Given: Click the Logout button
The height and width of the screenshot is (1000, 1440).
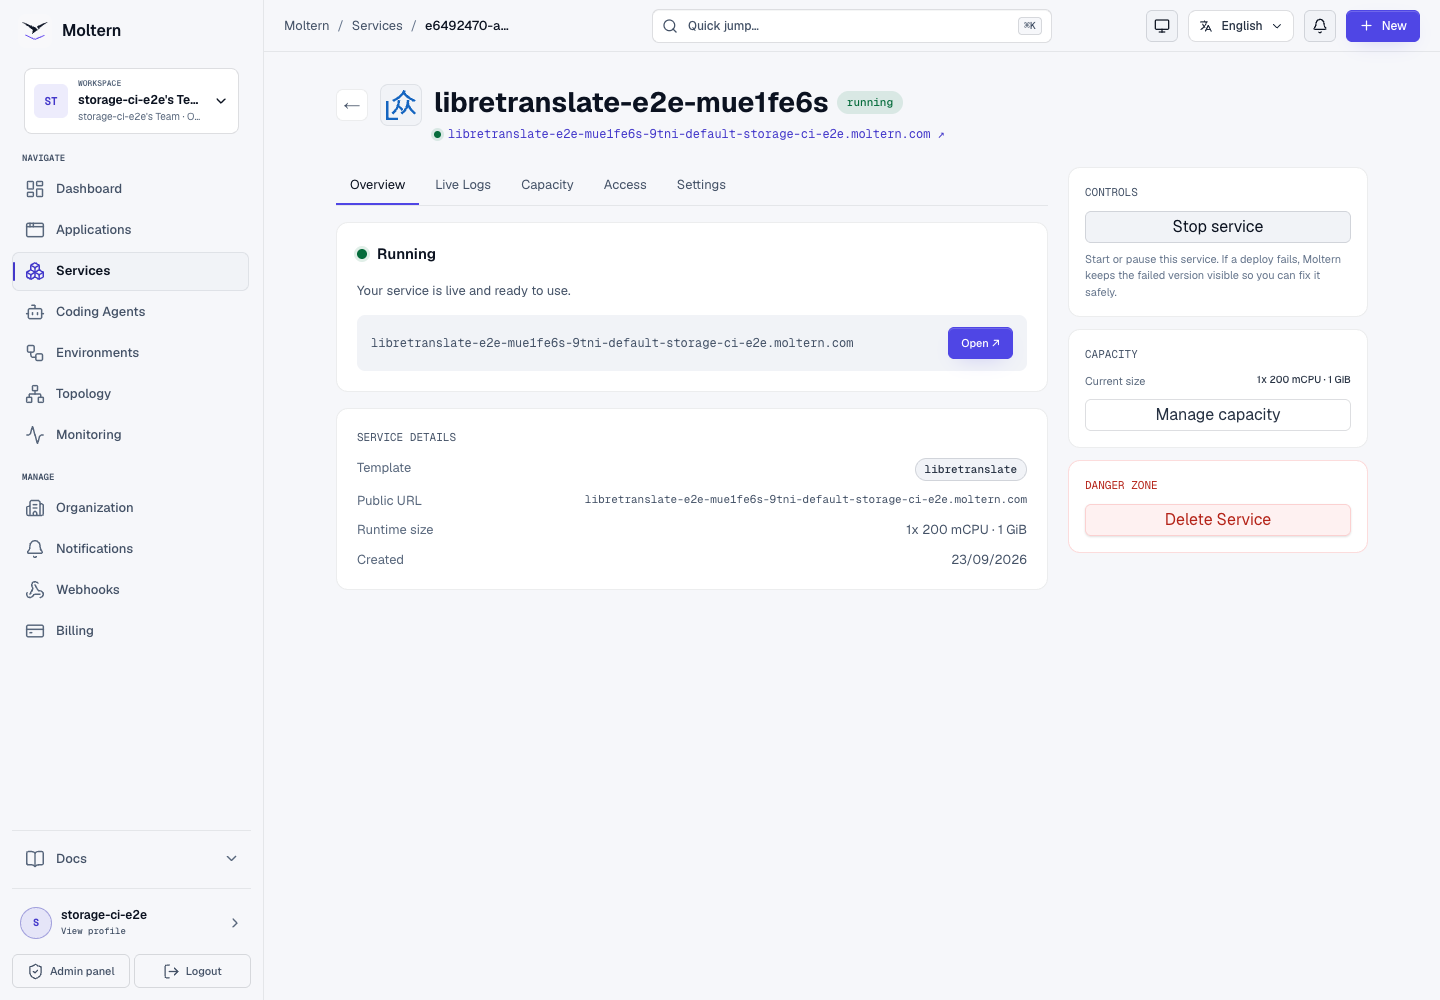Looking at the screenshot, I should (192, 971).
